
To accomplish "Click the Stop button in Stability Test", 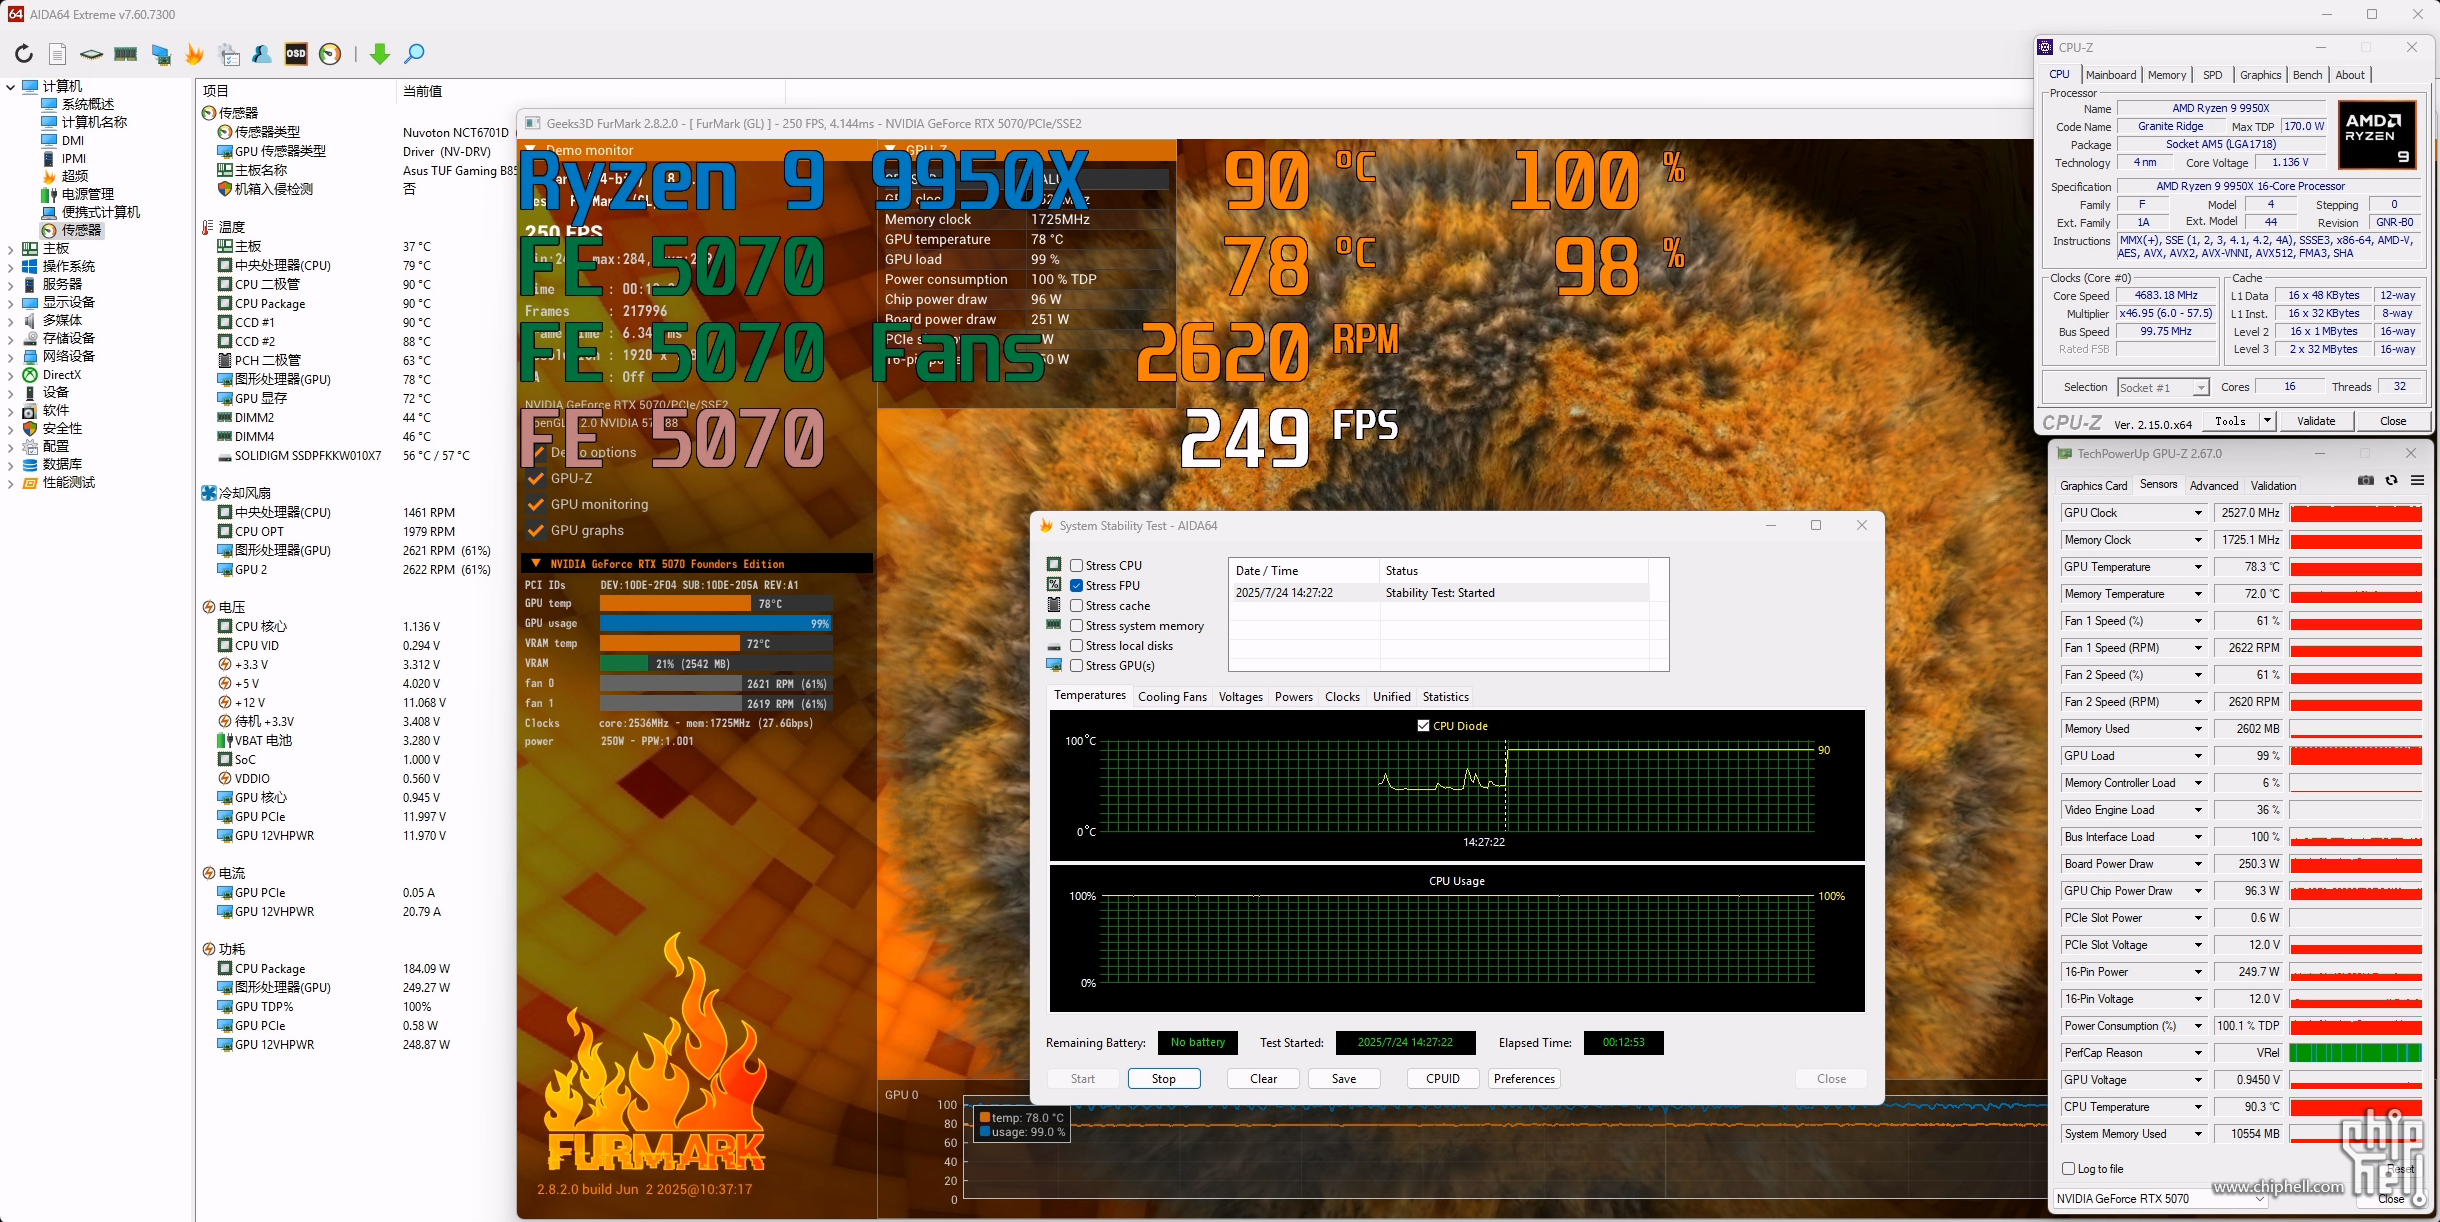I will click(1164, 1079).
